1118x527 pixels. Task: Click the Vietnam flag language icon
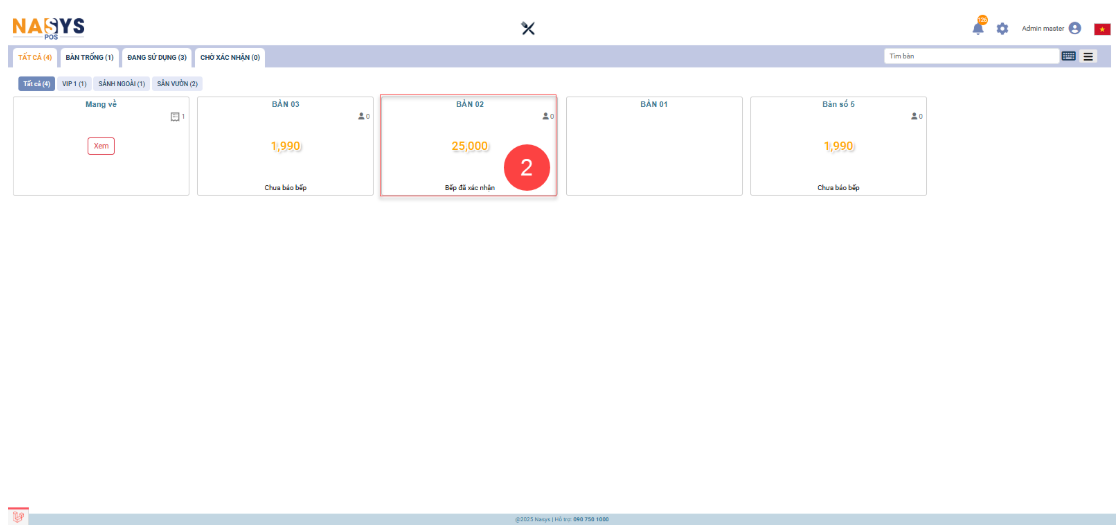pyautogui.click(x=1102, y=29)
